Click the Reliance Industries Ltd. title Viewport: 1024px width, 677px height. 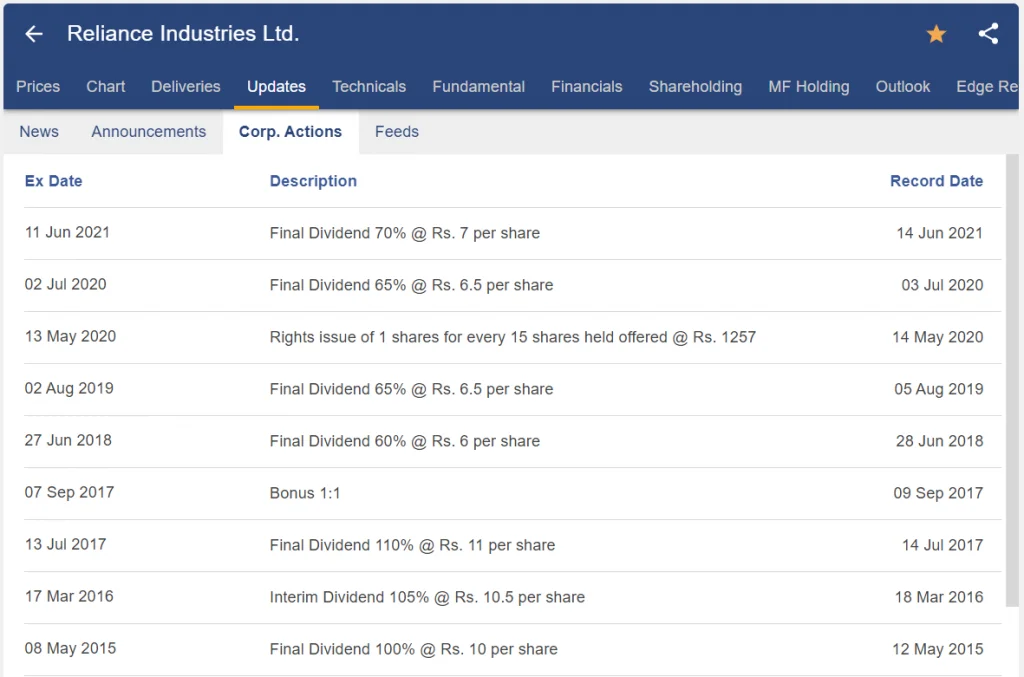(x=183, y=33)
